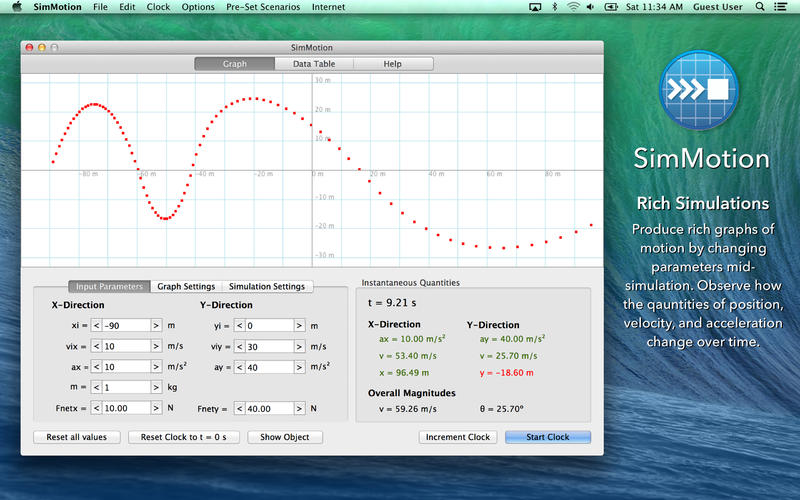This screenshot has width=800, height=500.
Task: Switch to the Graph tab
Action: click(x=235, y=64)
